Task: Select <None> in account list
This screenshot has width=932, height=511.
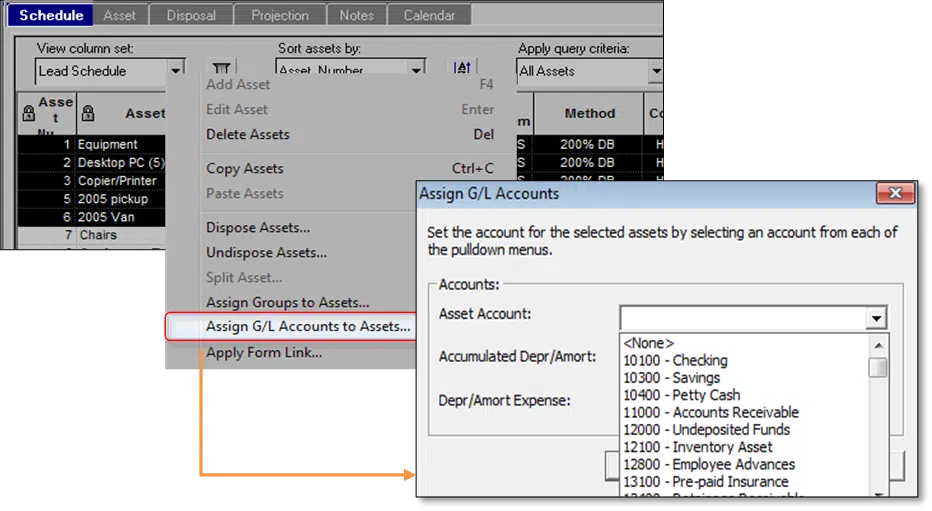Action: click(x=744, y=343)
